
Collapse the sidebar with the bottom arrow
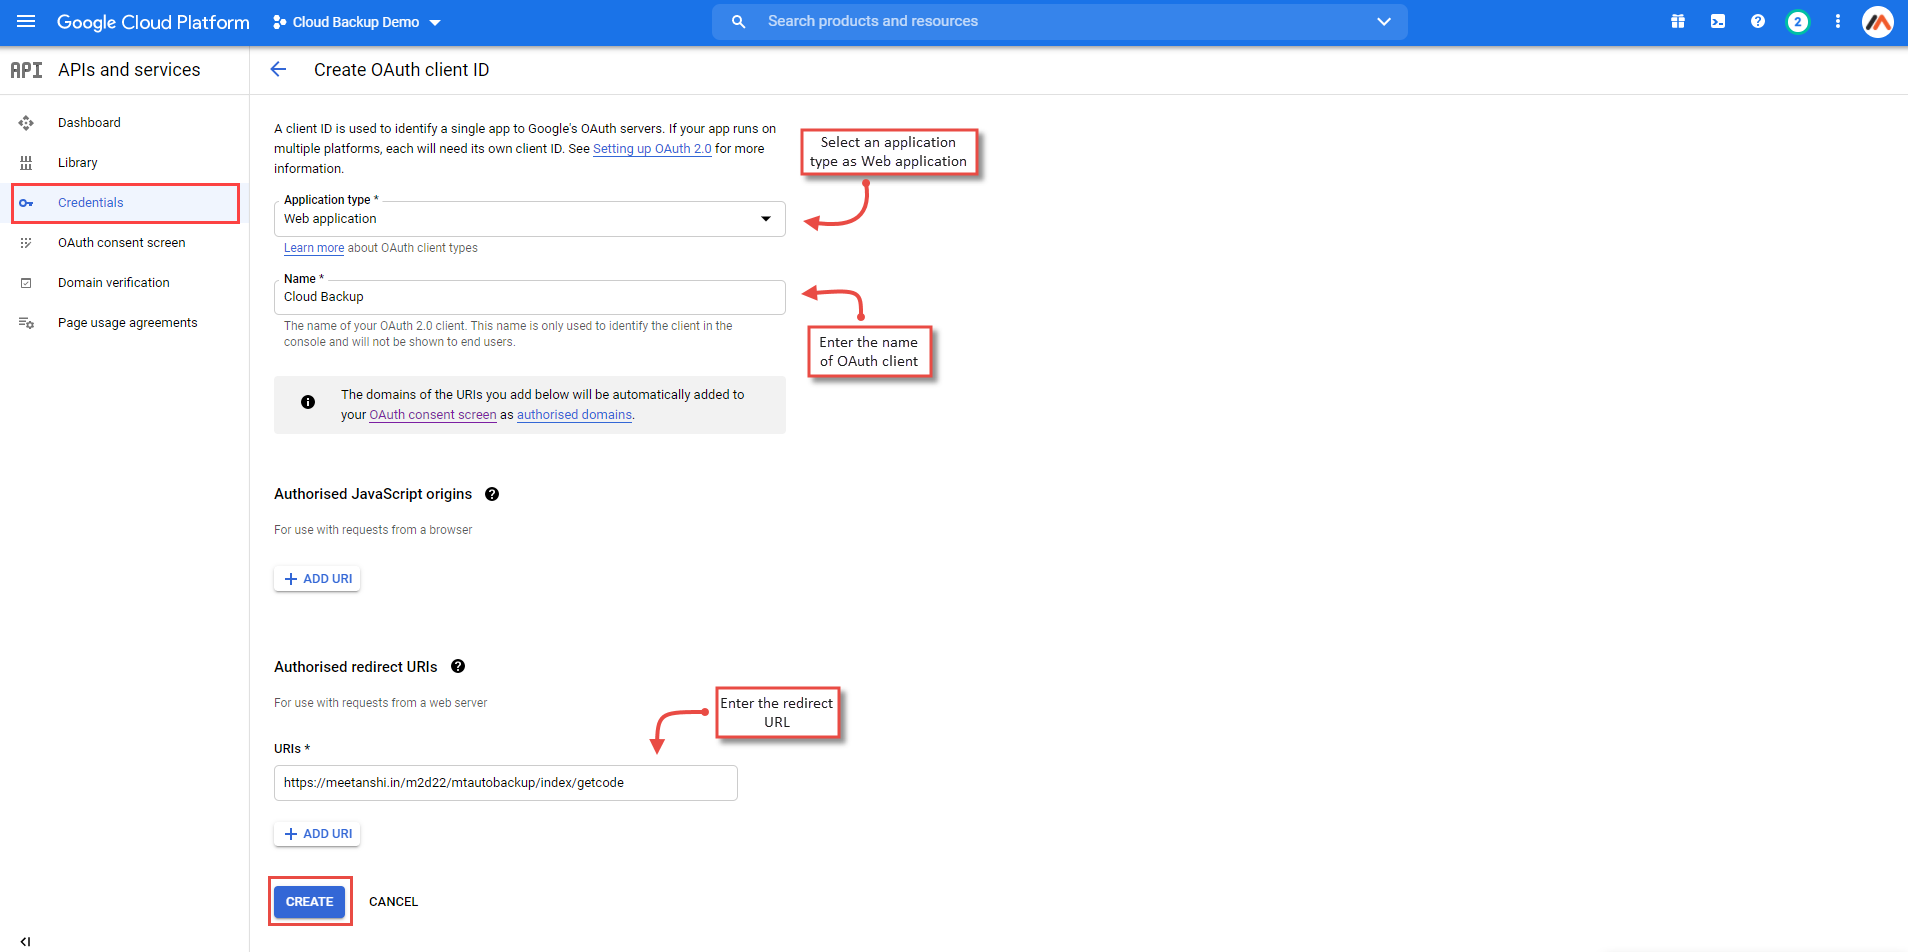point(26,941)
